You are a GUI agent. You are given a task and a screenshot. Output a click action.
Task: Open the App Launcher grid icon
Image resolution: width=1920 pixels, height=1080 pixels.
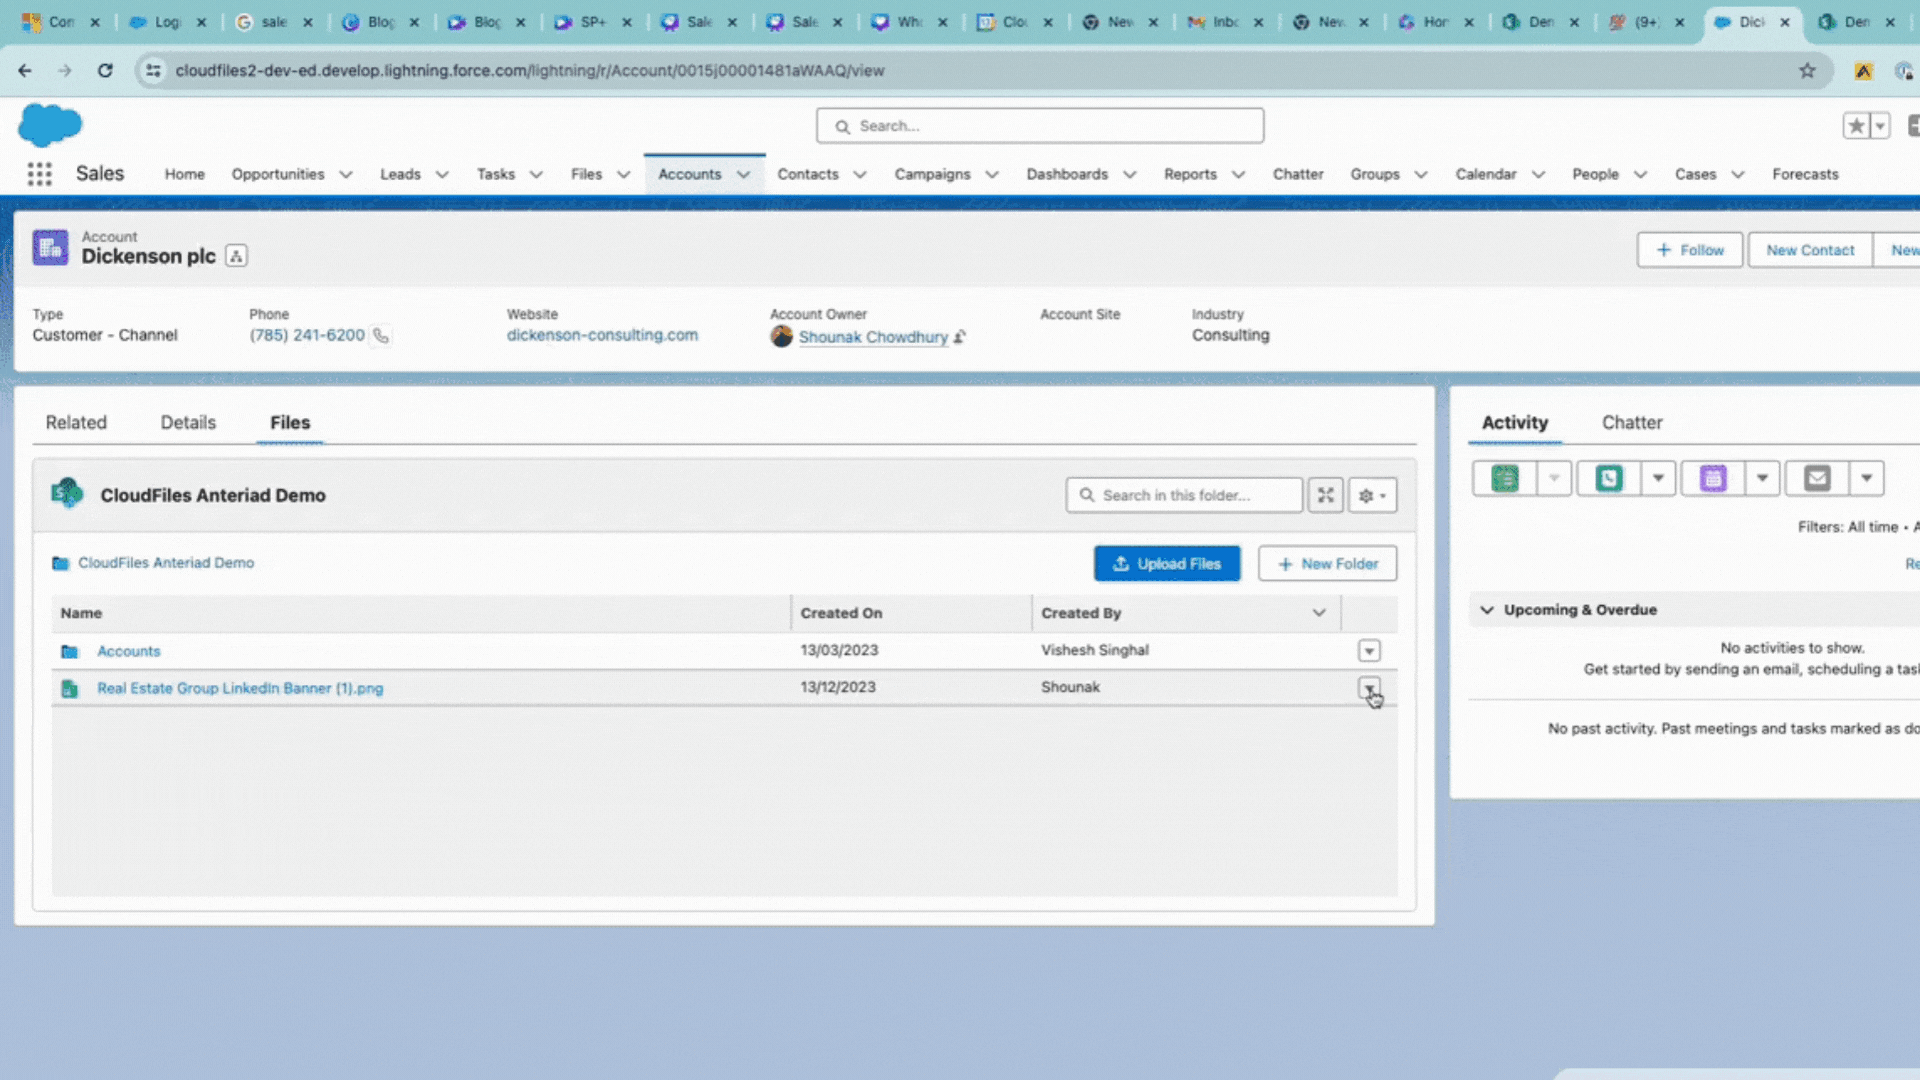(39, 174)
